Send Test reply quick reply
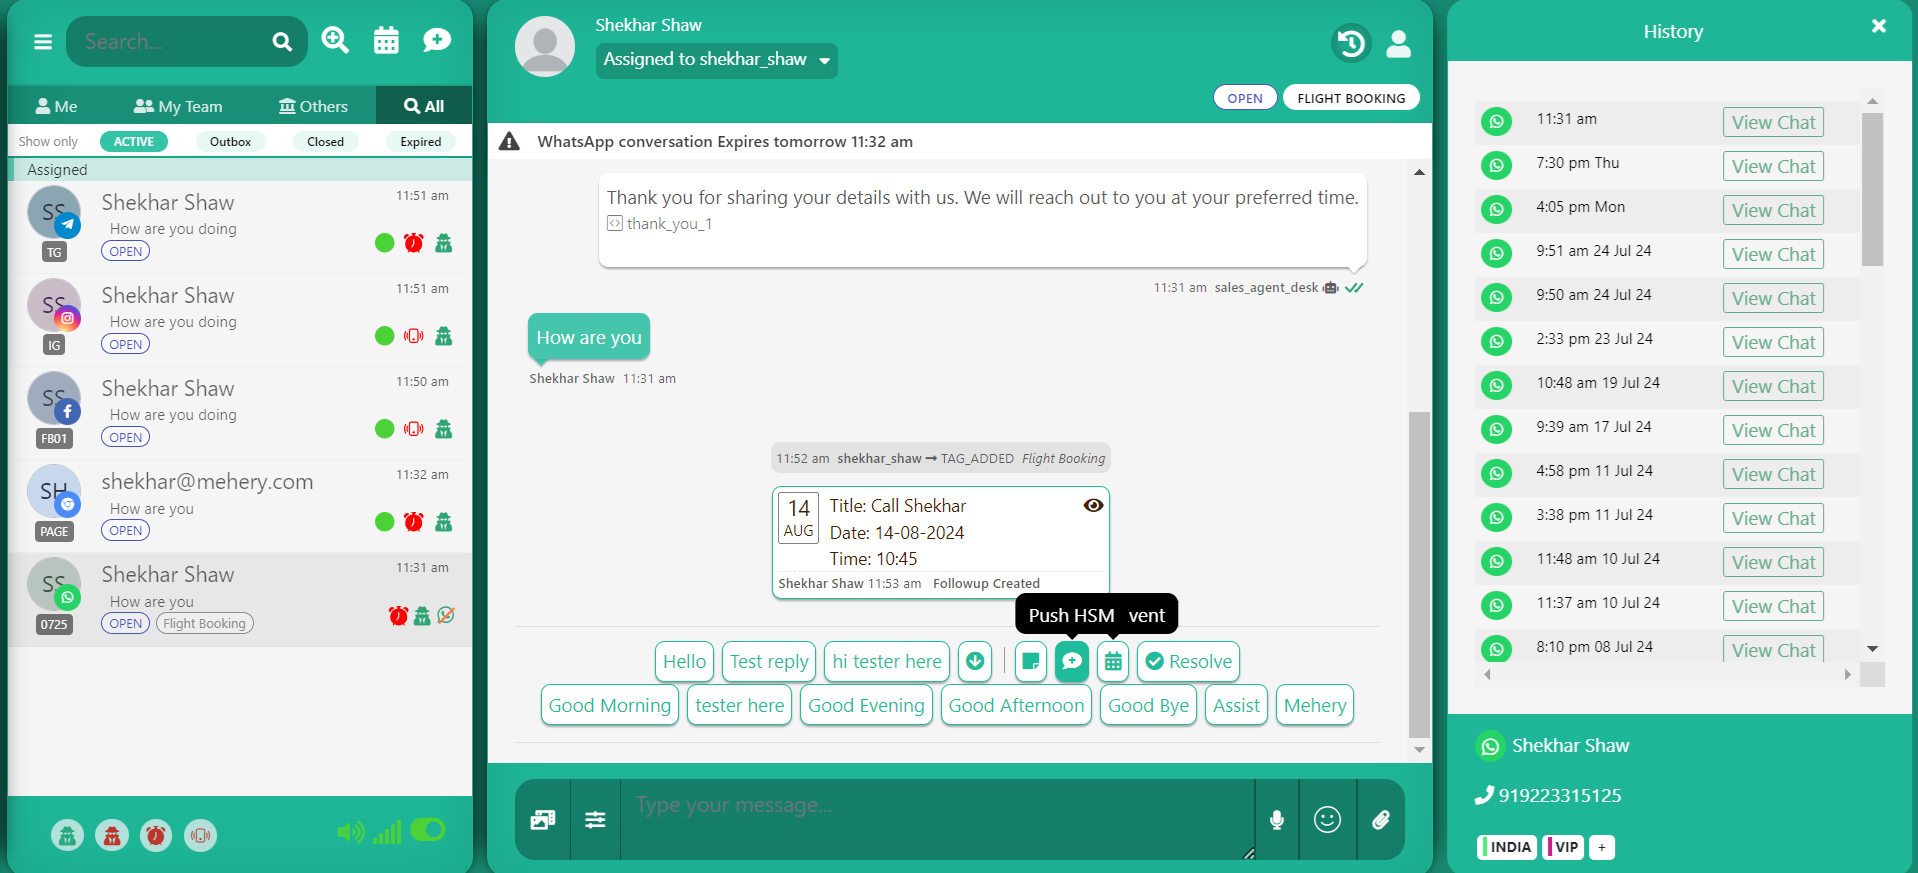1918x873 pixels. click(x=768, y=661)
